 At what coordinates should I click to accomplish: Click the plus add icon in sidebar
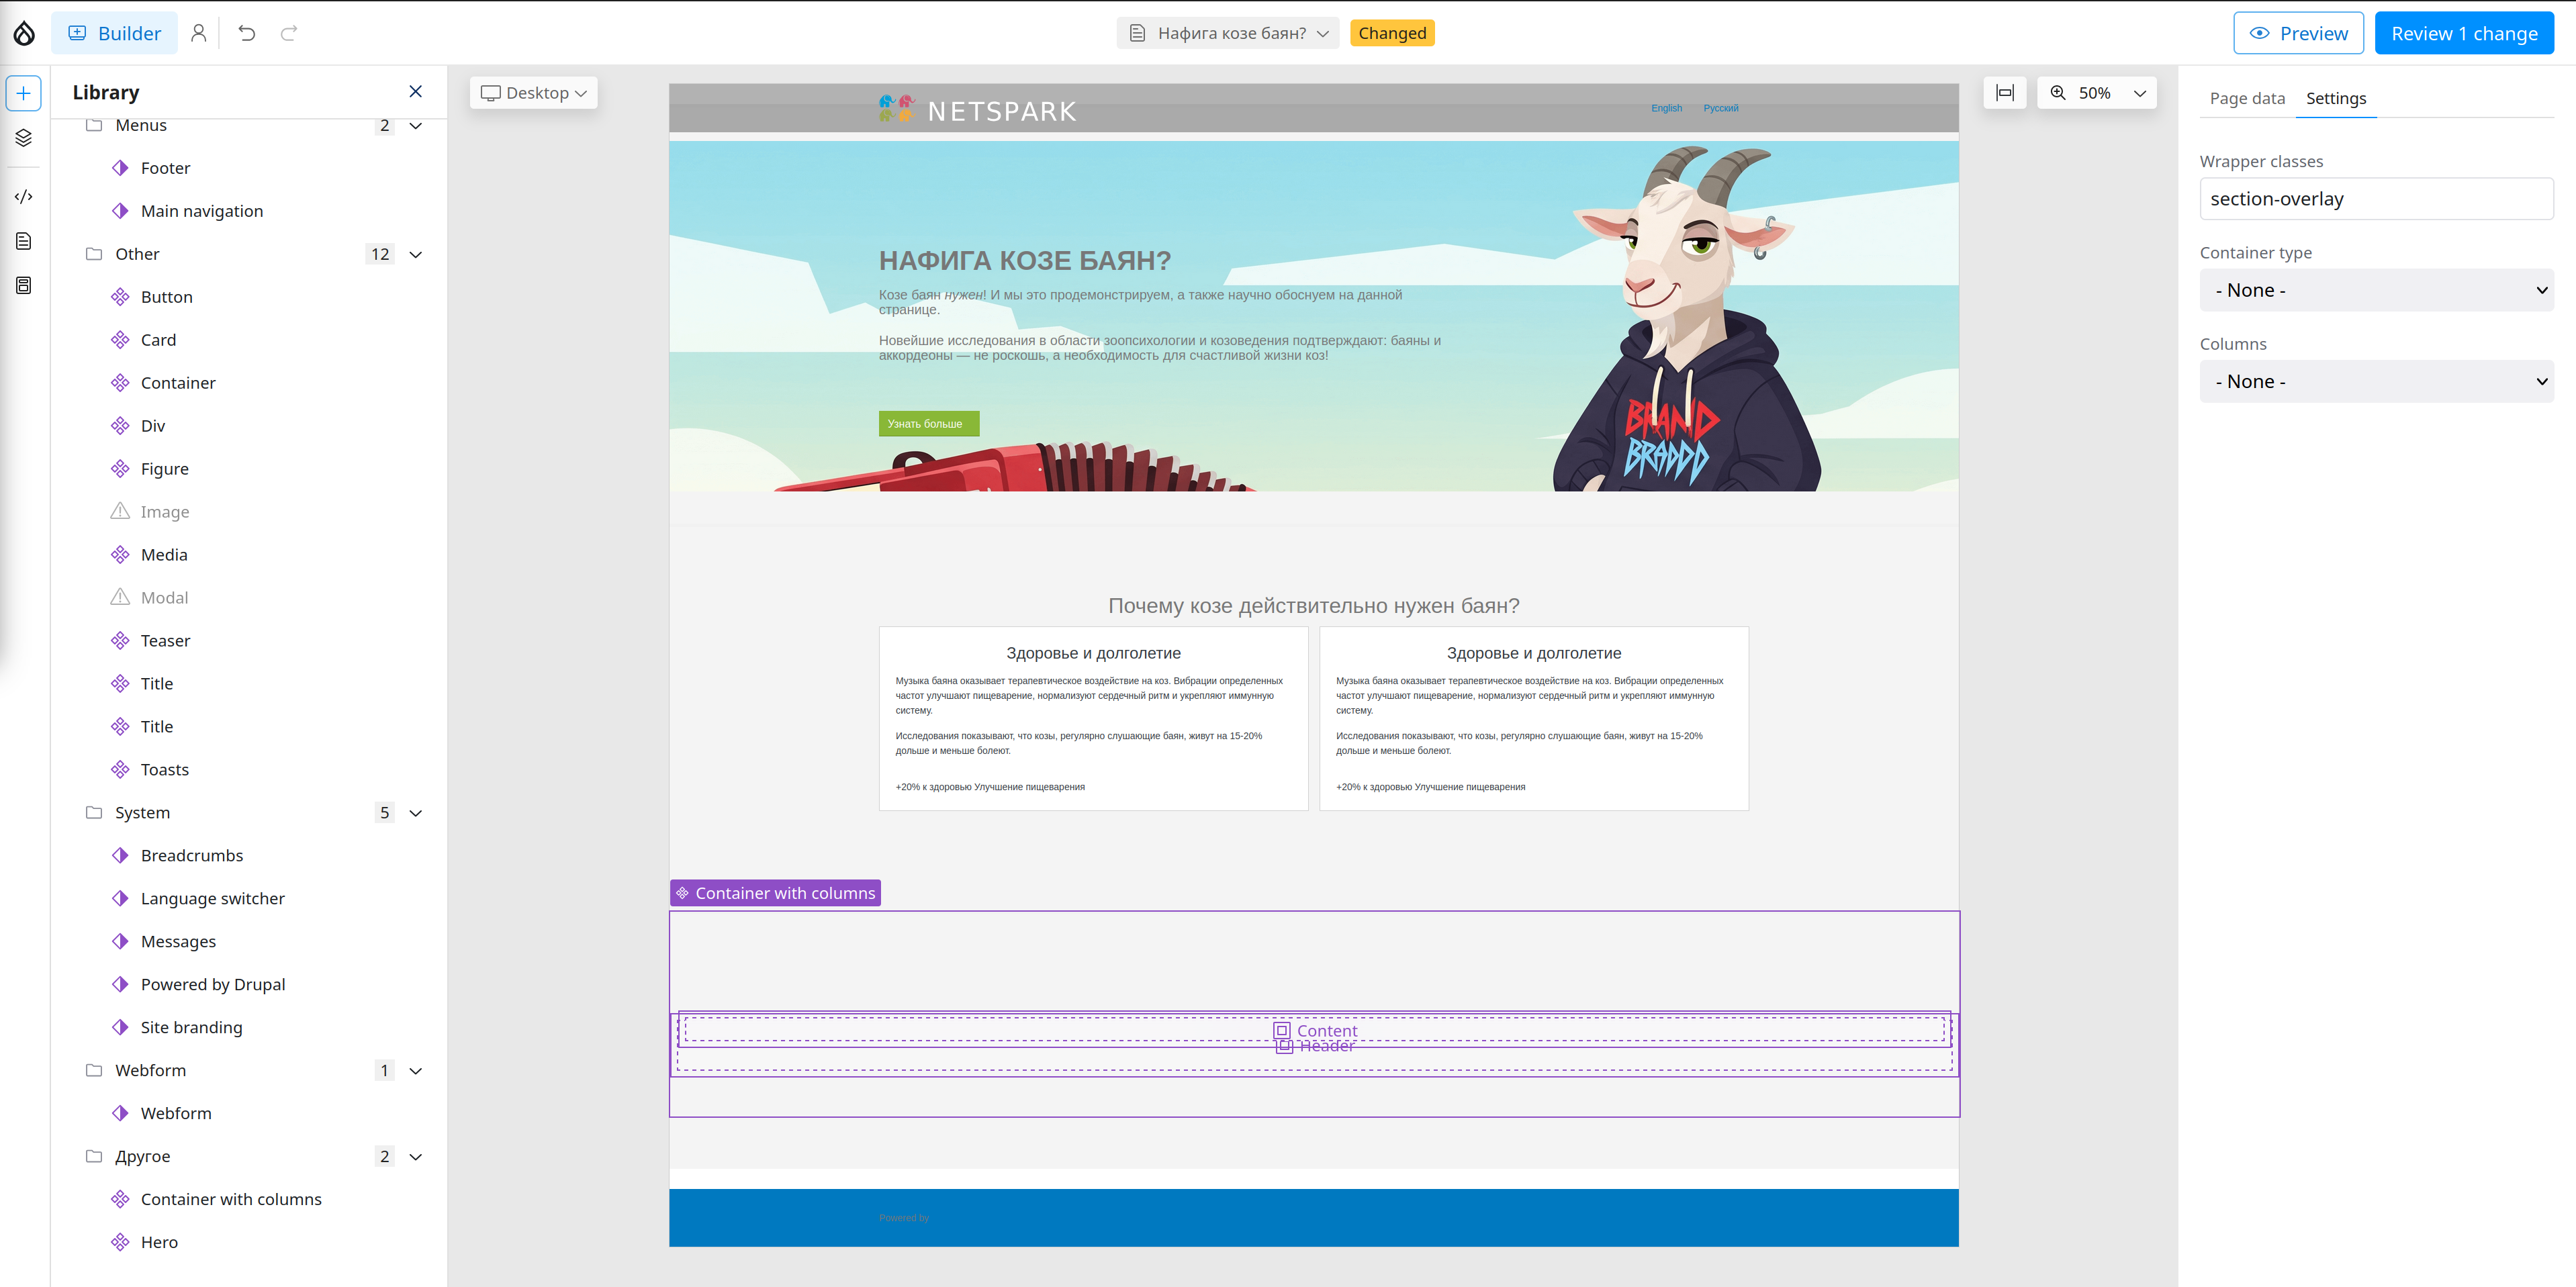click(x=24, y=93)
